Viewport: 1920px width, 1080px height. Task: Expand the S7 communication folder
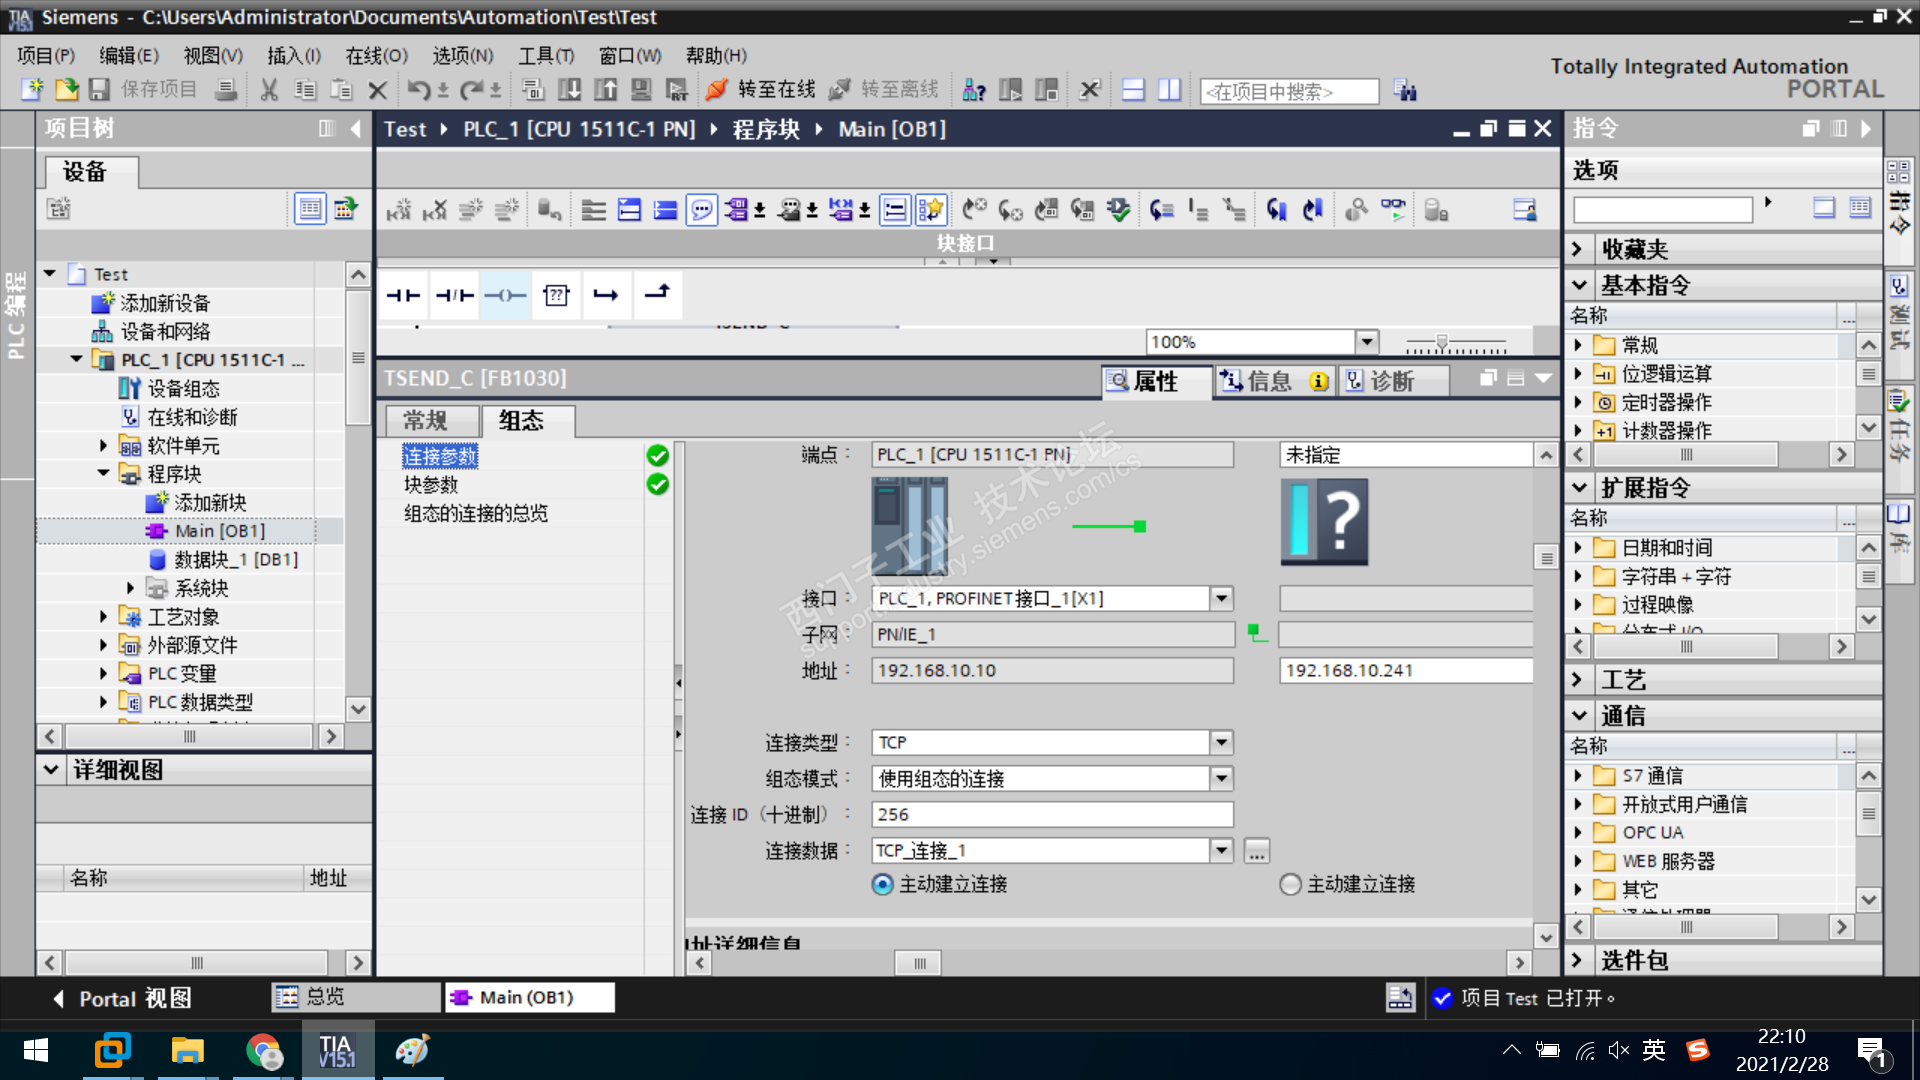pos(1578,776)
